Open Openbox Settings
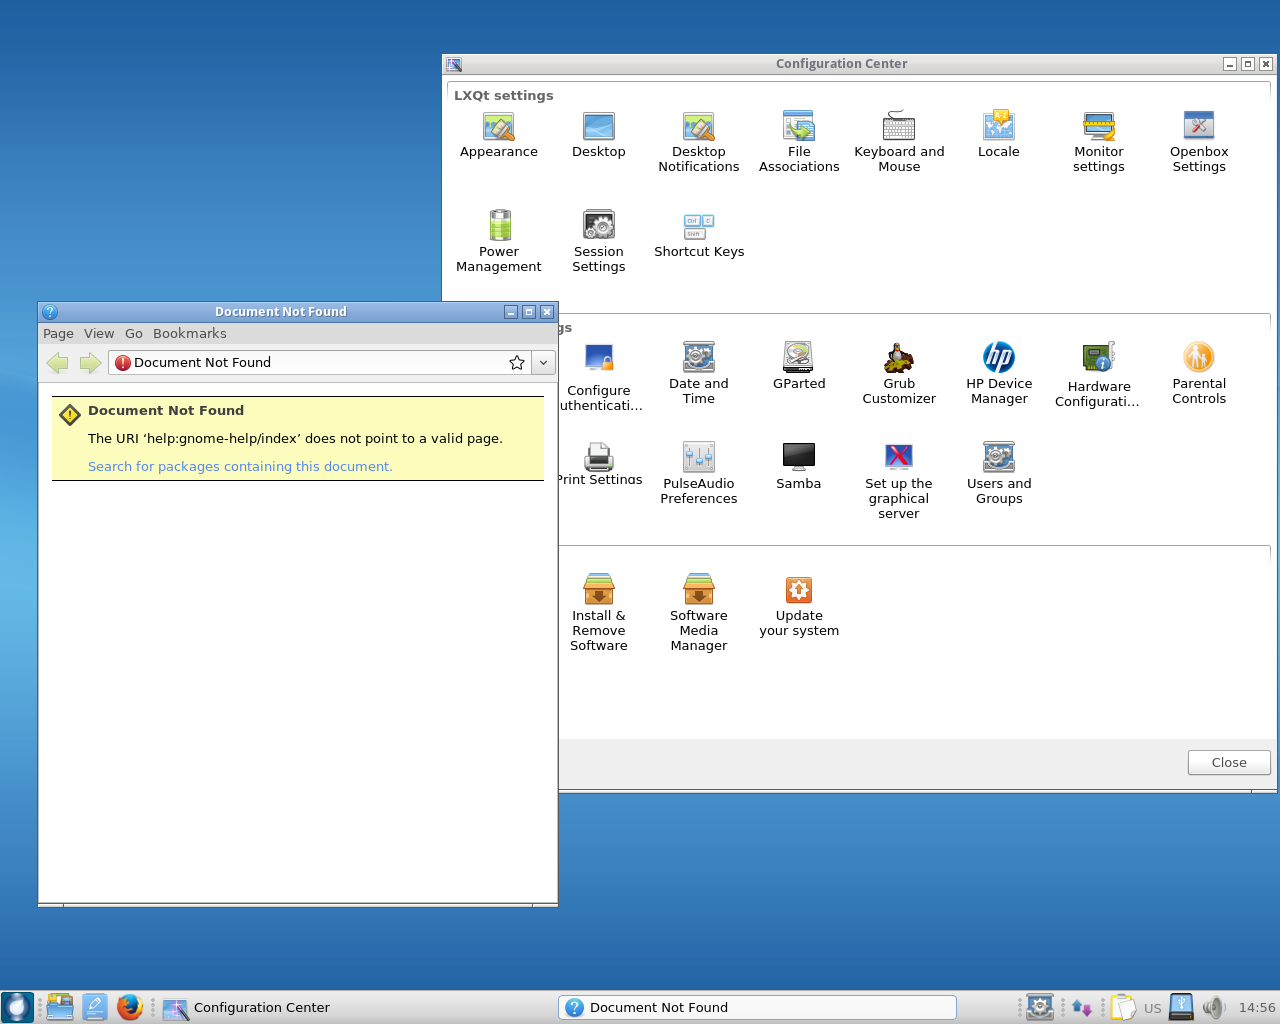The width and height of the screenshot is (1280, 1024). coord(1199,142)
